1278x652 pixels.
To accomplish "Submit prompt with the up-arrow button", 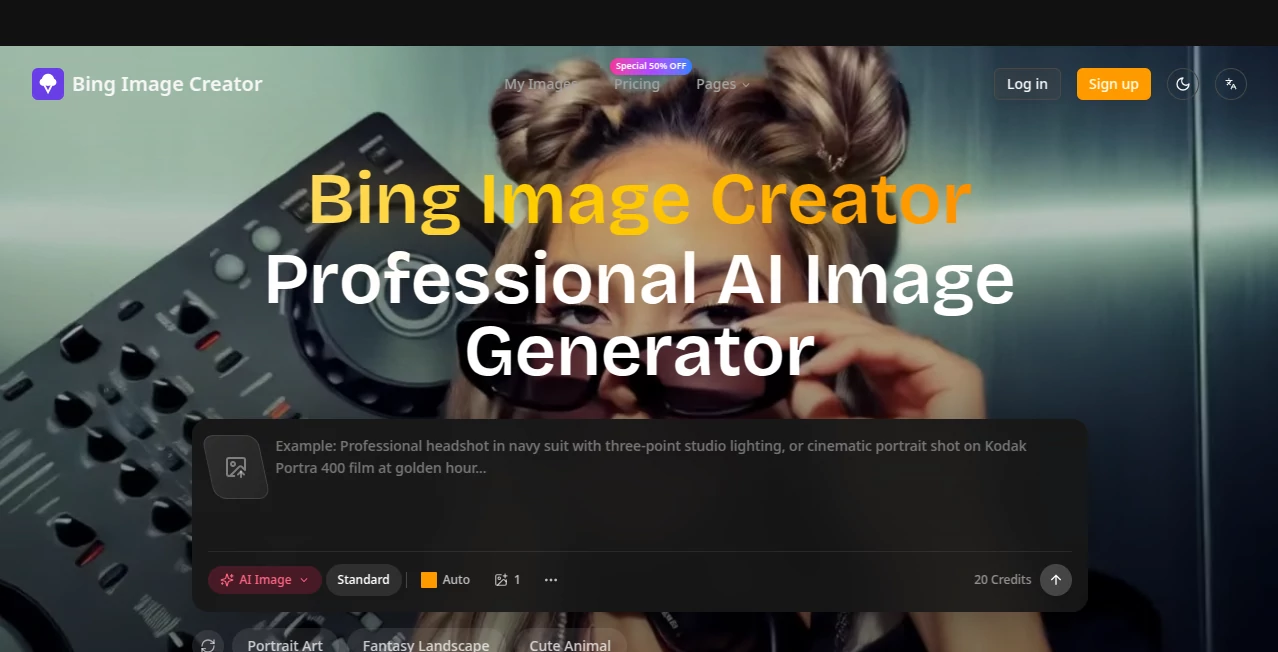I will click(x=1056, y=580).
